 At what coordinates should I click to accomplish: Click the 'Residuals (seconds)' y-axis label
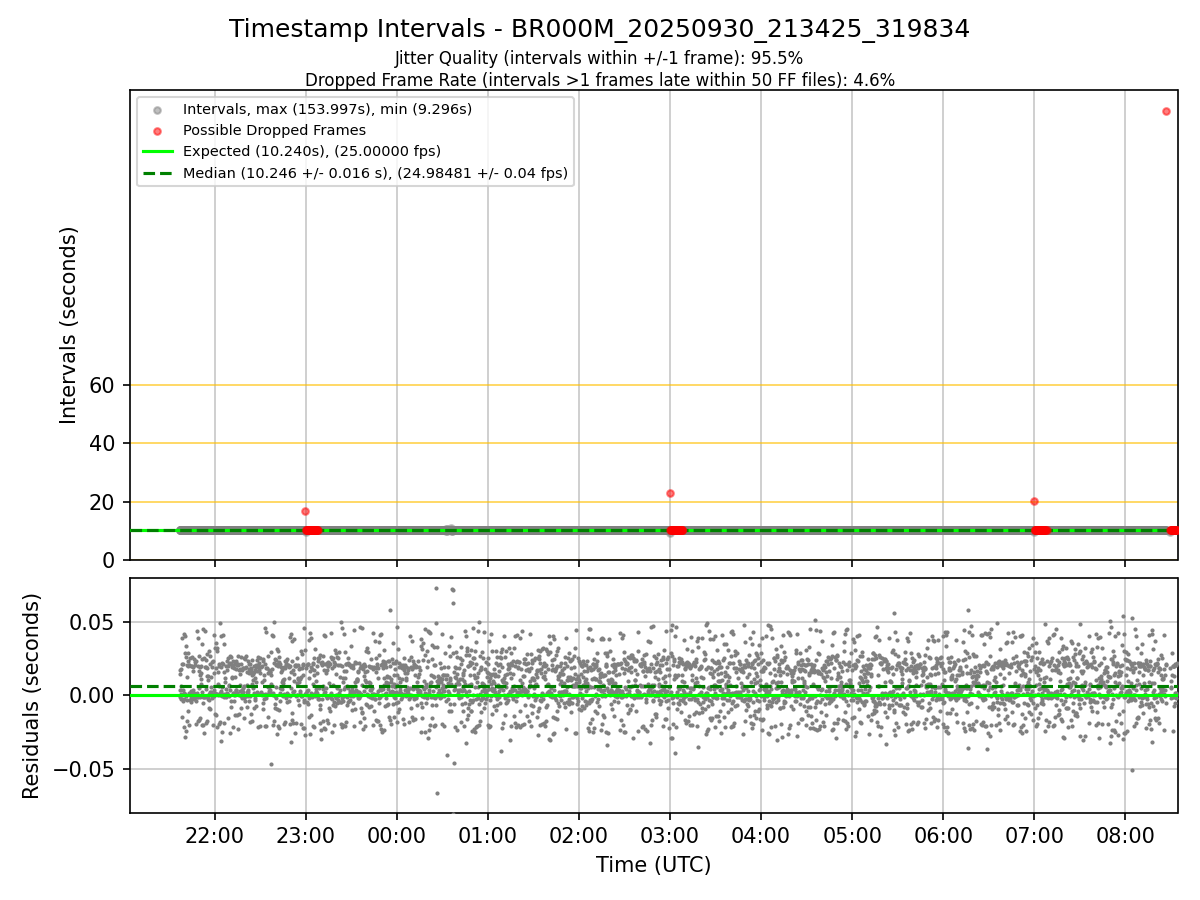tap(32, 696)
